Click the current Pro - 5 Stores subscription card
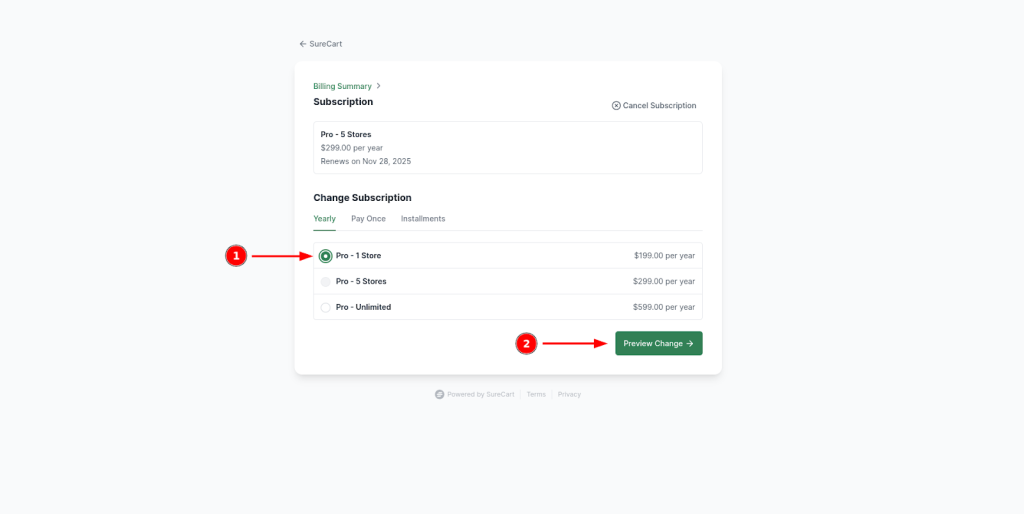 pyautogui.click(x=507, y=148)
